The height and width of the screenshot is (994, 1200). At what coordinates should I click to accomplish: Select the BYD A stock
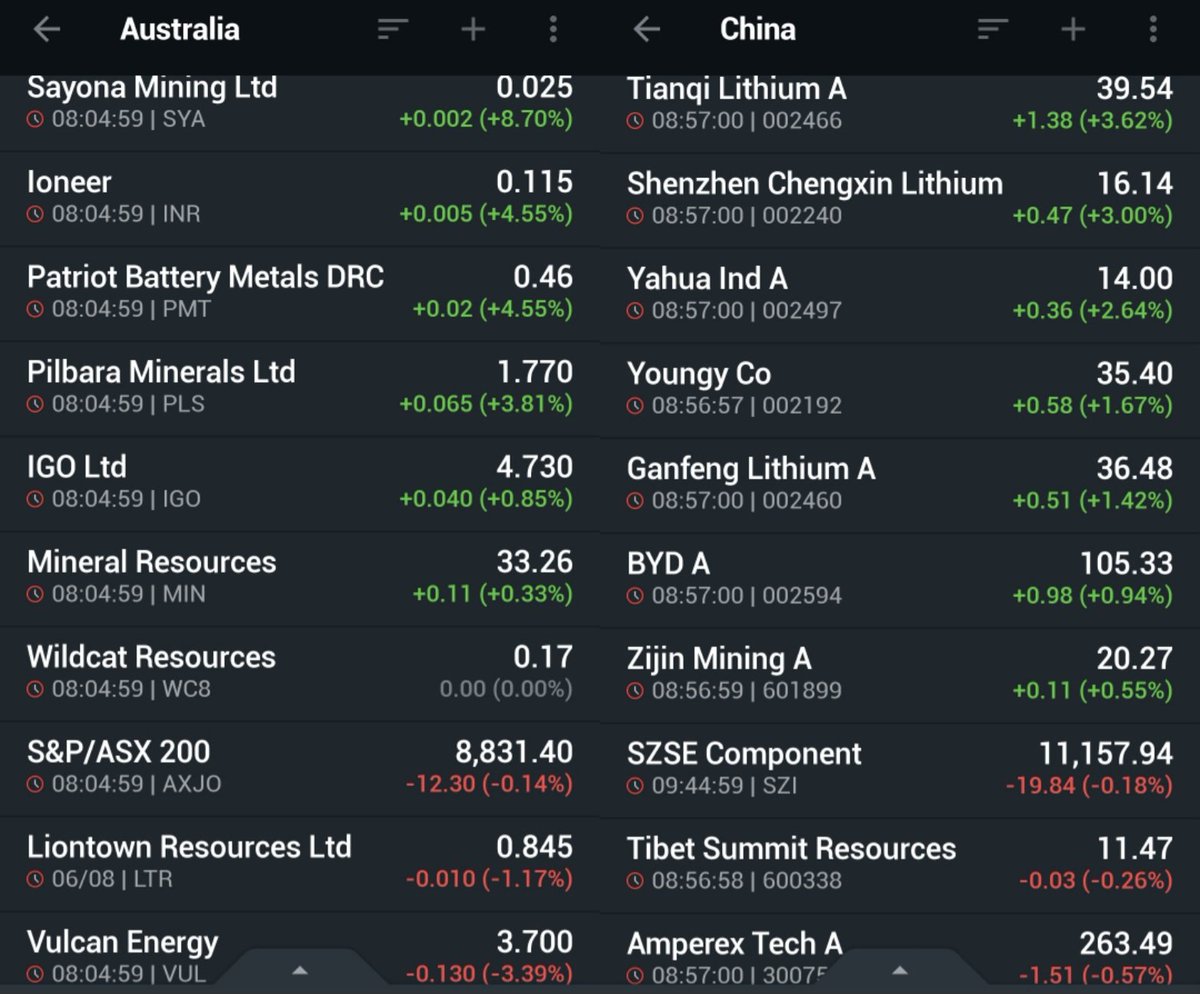click(x=900, y=580)
